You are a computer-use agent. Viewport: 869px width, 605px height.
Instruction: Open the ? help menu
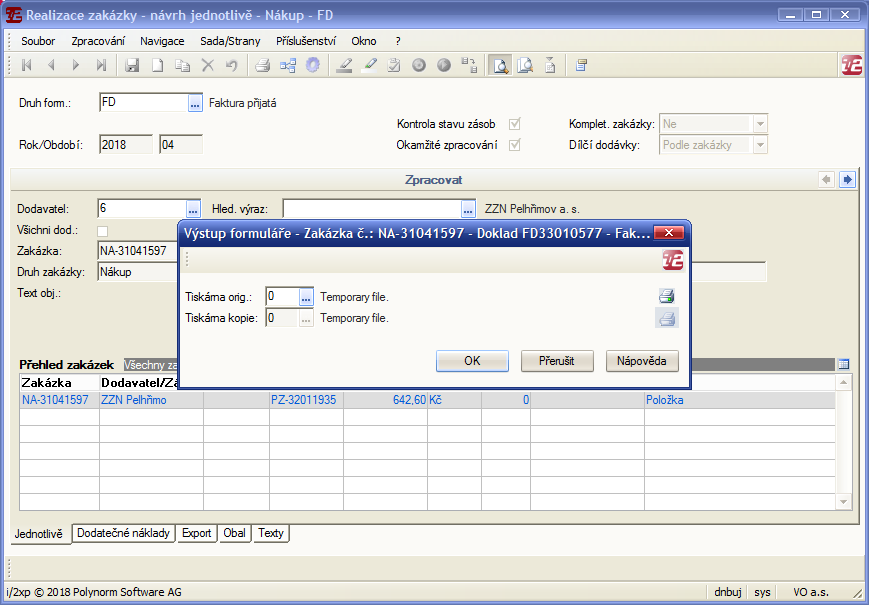point(398,41)
